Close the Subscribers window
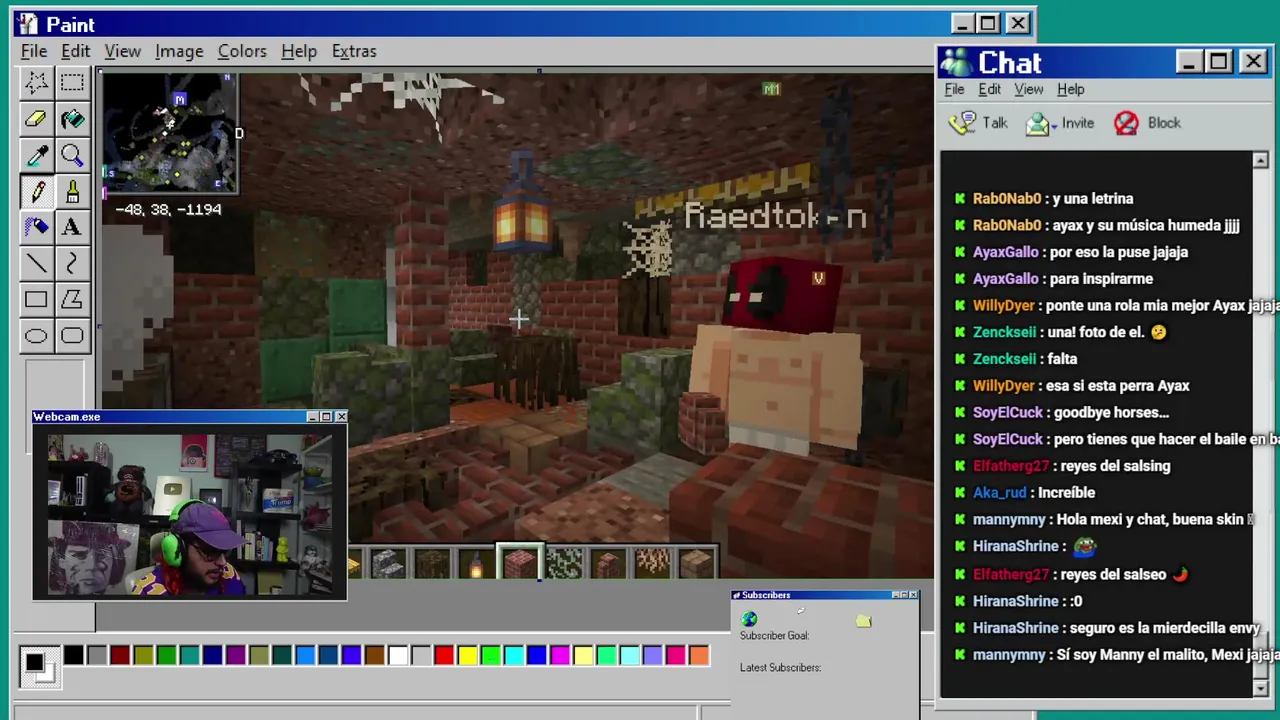The width and height of the screenshot is (1280, 720). coord(912,595)
